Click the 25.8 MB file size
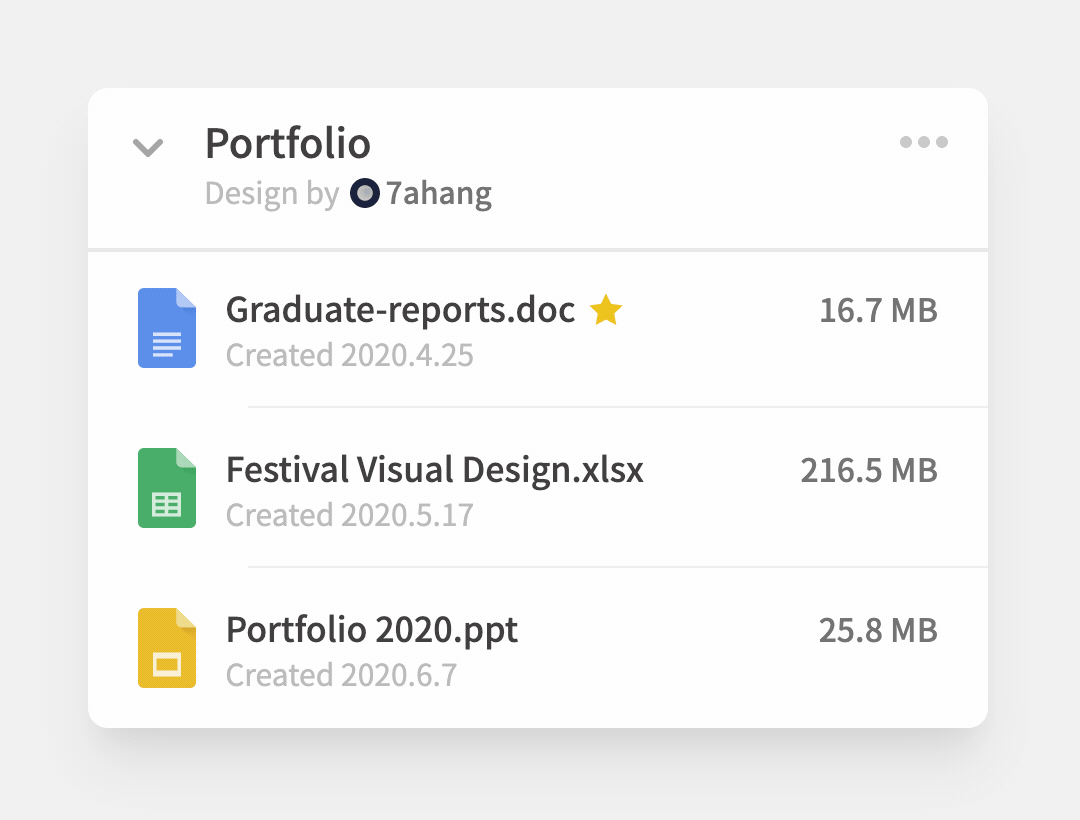1080x820 pixels. click(x=878, y=631)
